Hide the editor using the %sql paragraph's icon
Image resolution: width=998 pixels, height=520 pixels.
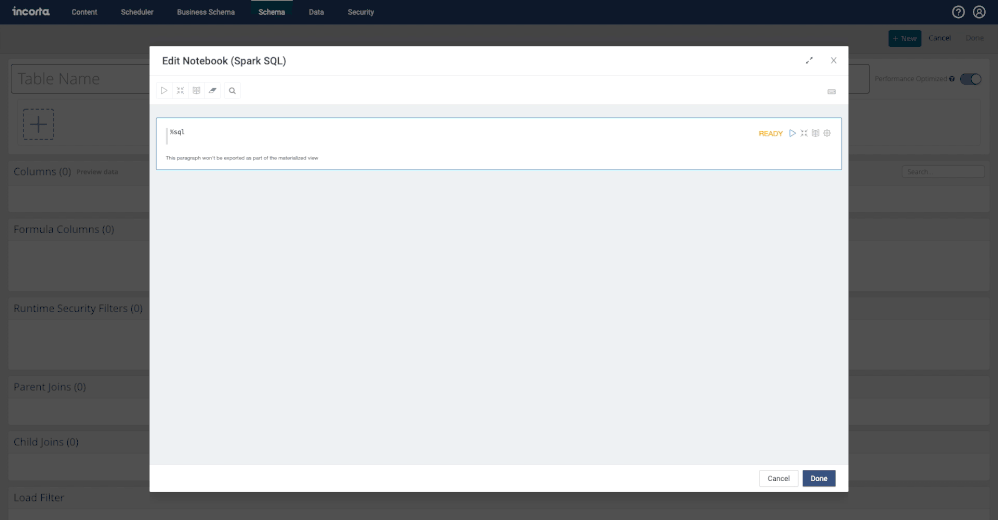804,133
